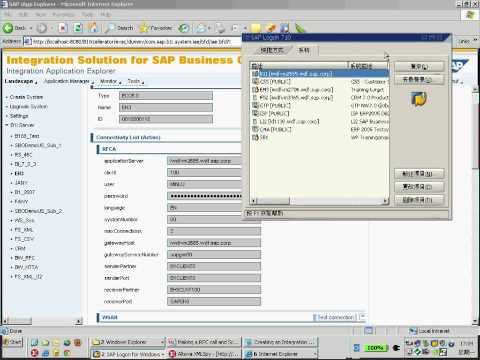
Task: Open the IE Help menu
Action: [106, 15]
